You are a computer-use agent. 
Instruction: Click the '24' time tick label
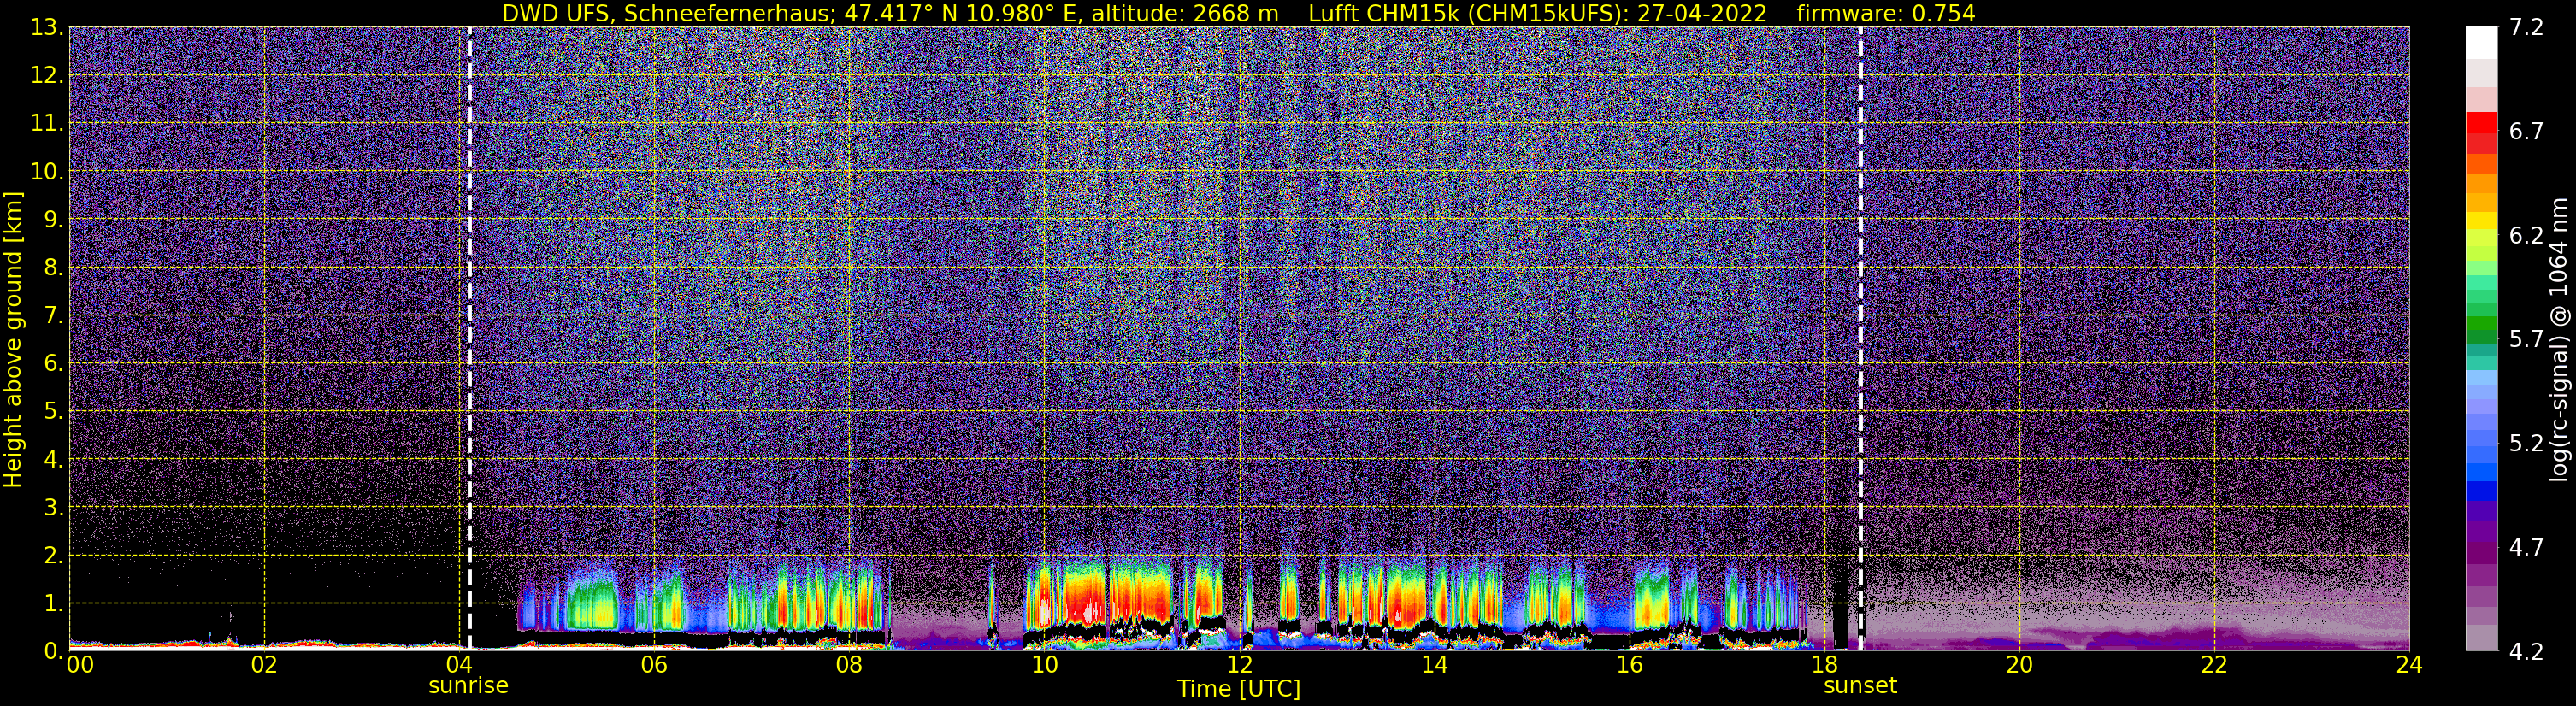point(2409,665)
